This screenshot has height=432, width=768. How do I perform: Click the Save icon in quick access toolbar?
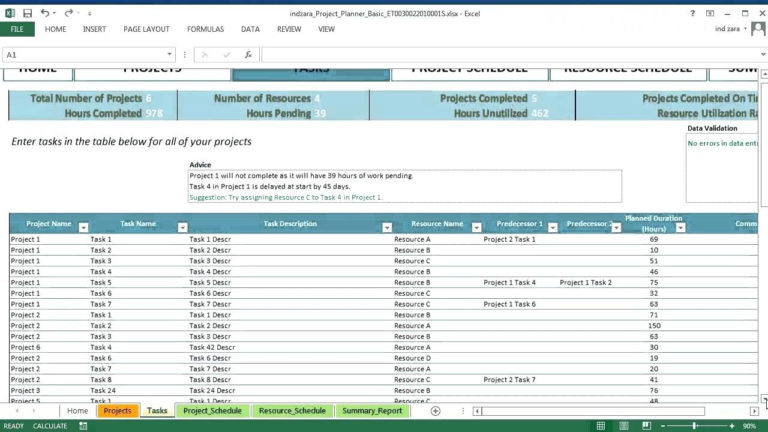point(27,12)
